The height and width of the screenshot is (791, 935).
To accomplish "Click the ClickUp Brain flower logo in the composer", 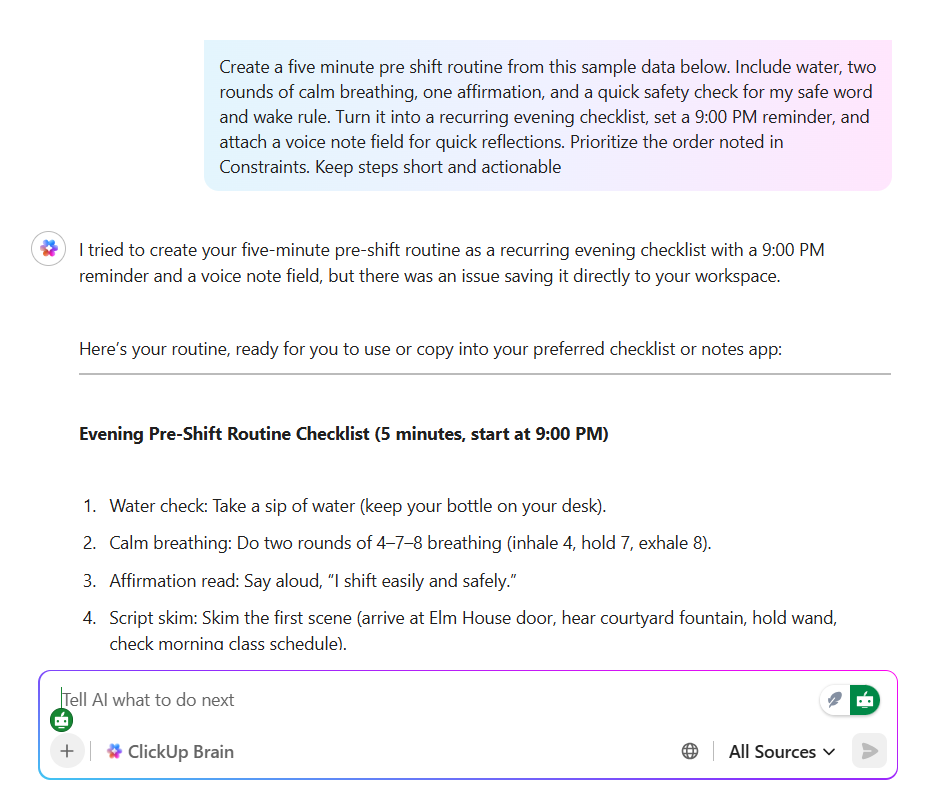I will (x=114, y=751).
